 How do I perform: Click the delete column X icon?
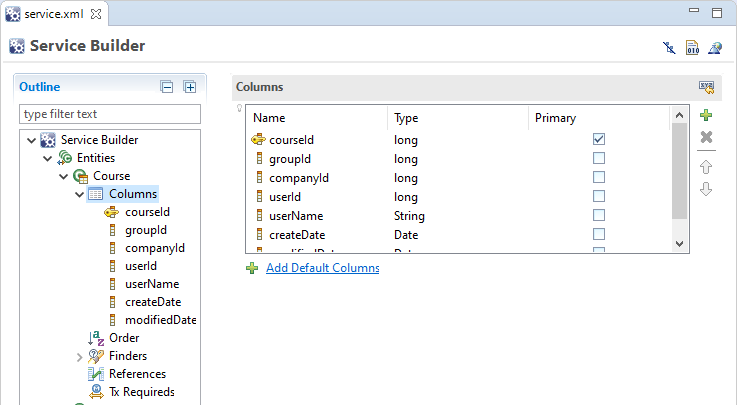[x=706, y=137]
